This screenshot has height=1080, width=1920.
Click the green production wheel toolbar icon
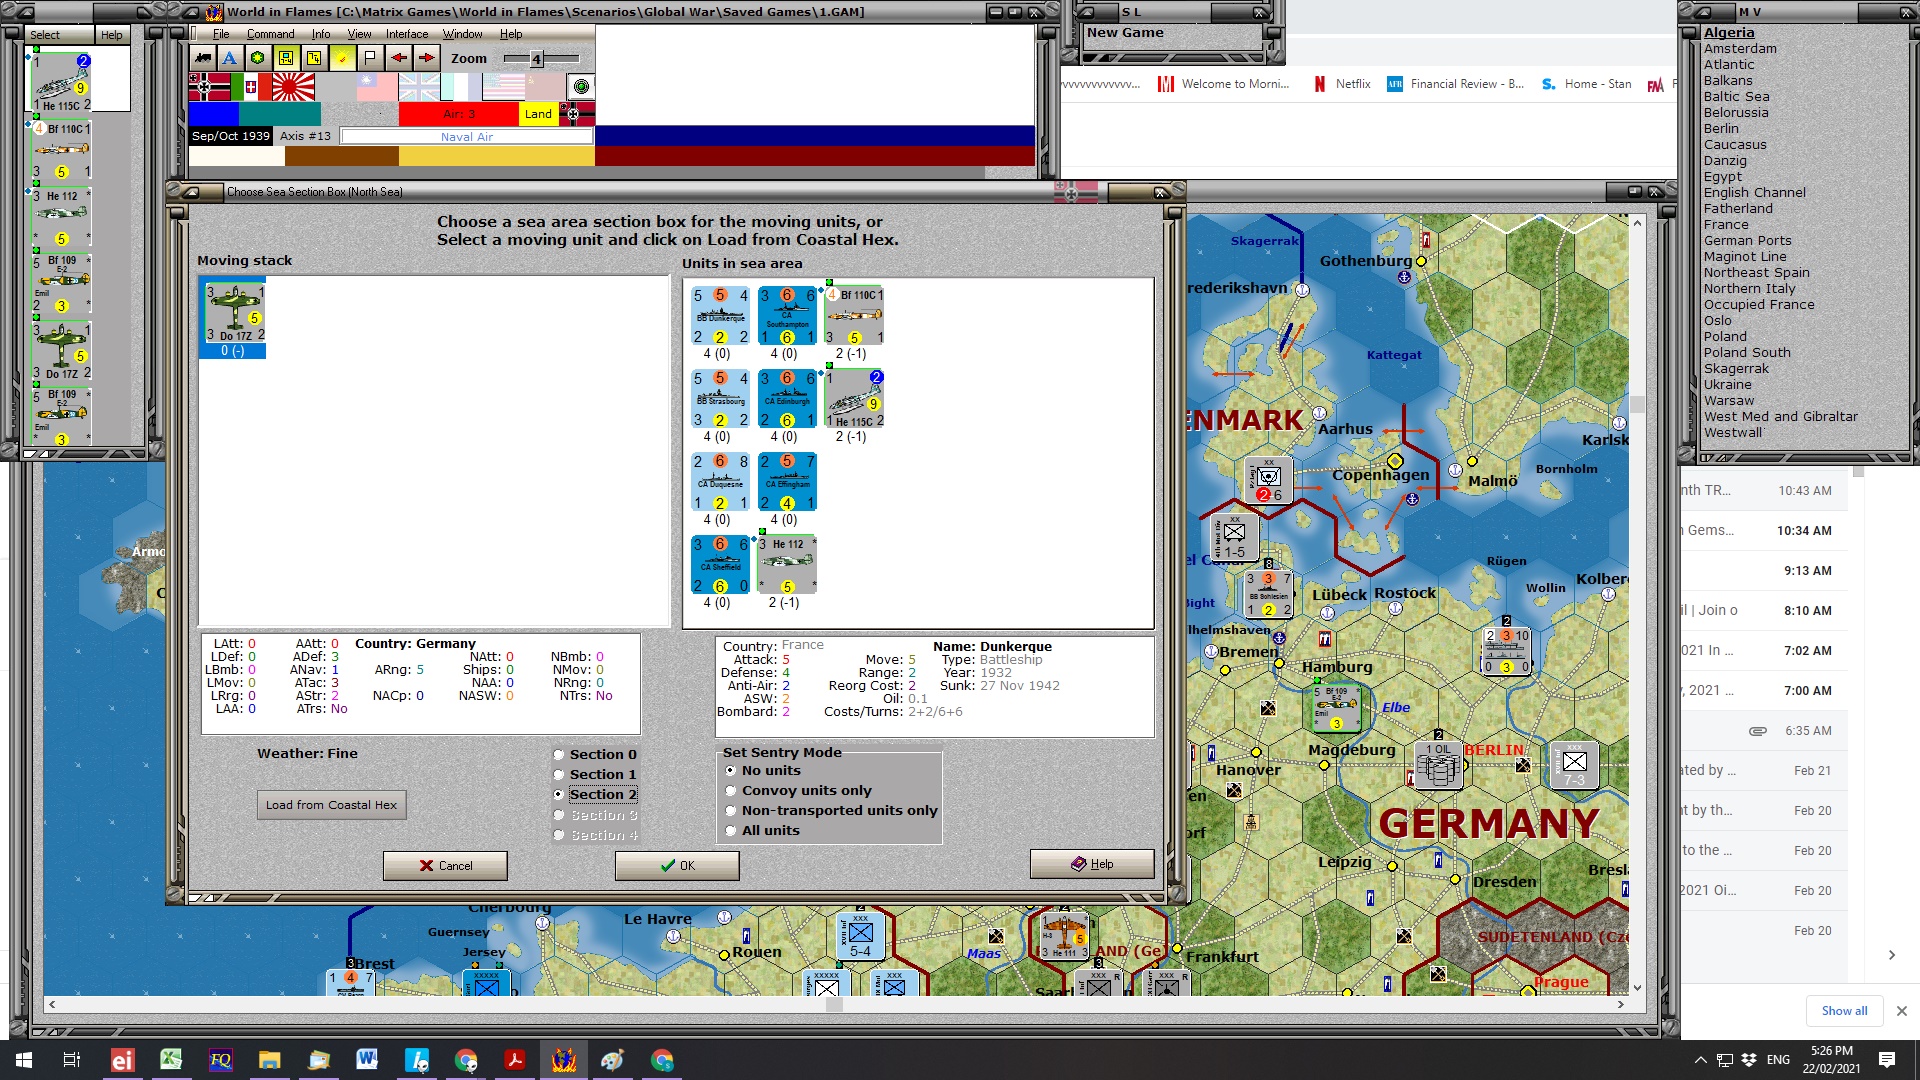pyautogui.click(x=257, y=58)
